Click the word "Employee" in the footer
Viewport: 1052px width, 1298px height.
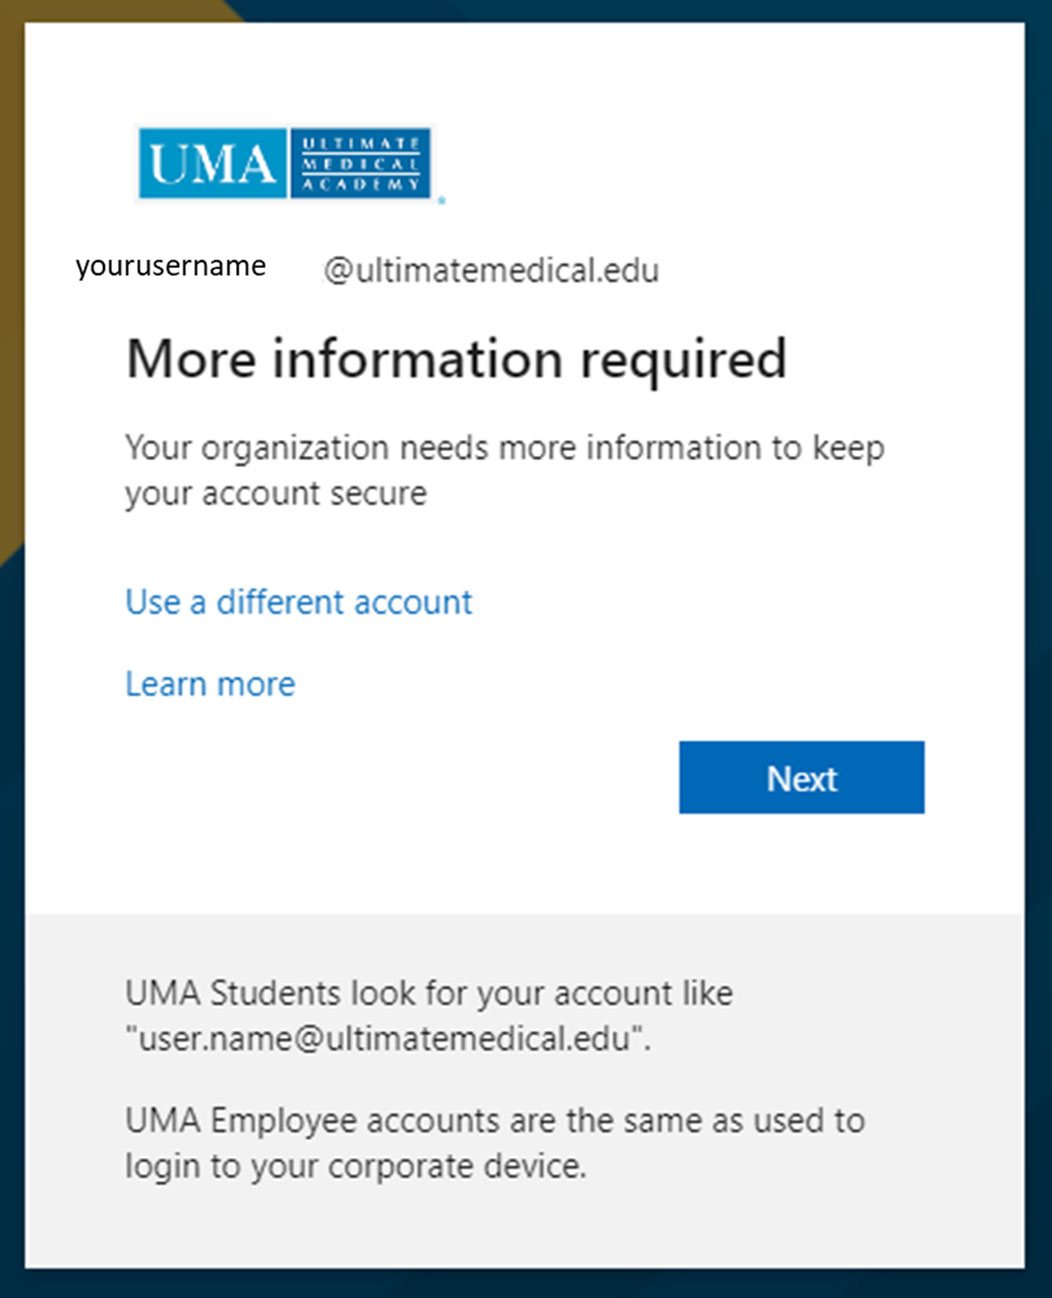pos(283,1120)
